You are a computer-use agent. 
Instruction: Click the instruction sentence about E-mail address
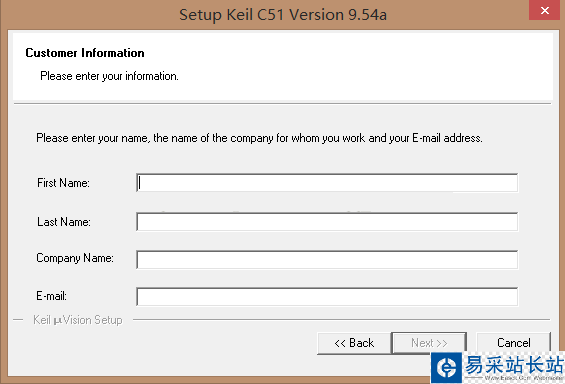coord(259,138)
